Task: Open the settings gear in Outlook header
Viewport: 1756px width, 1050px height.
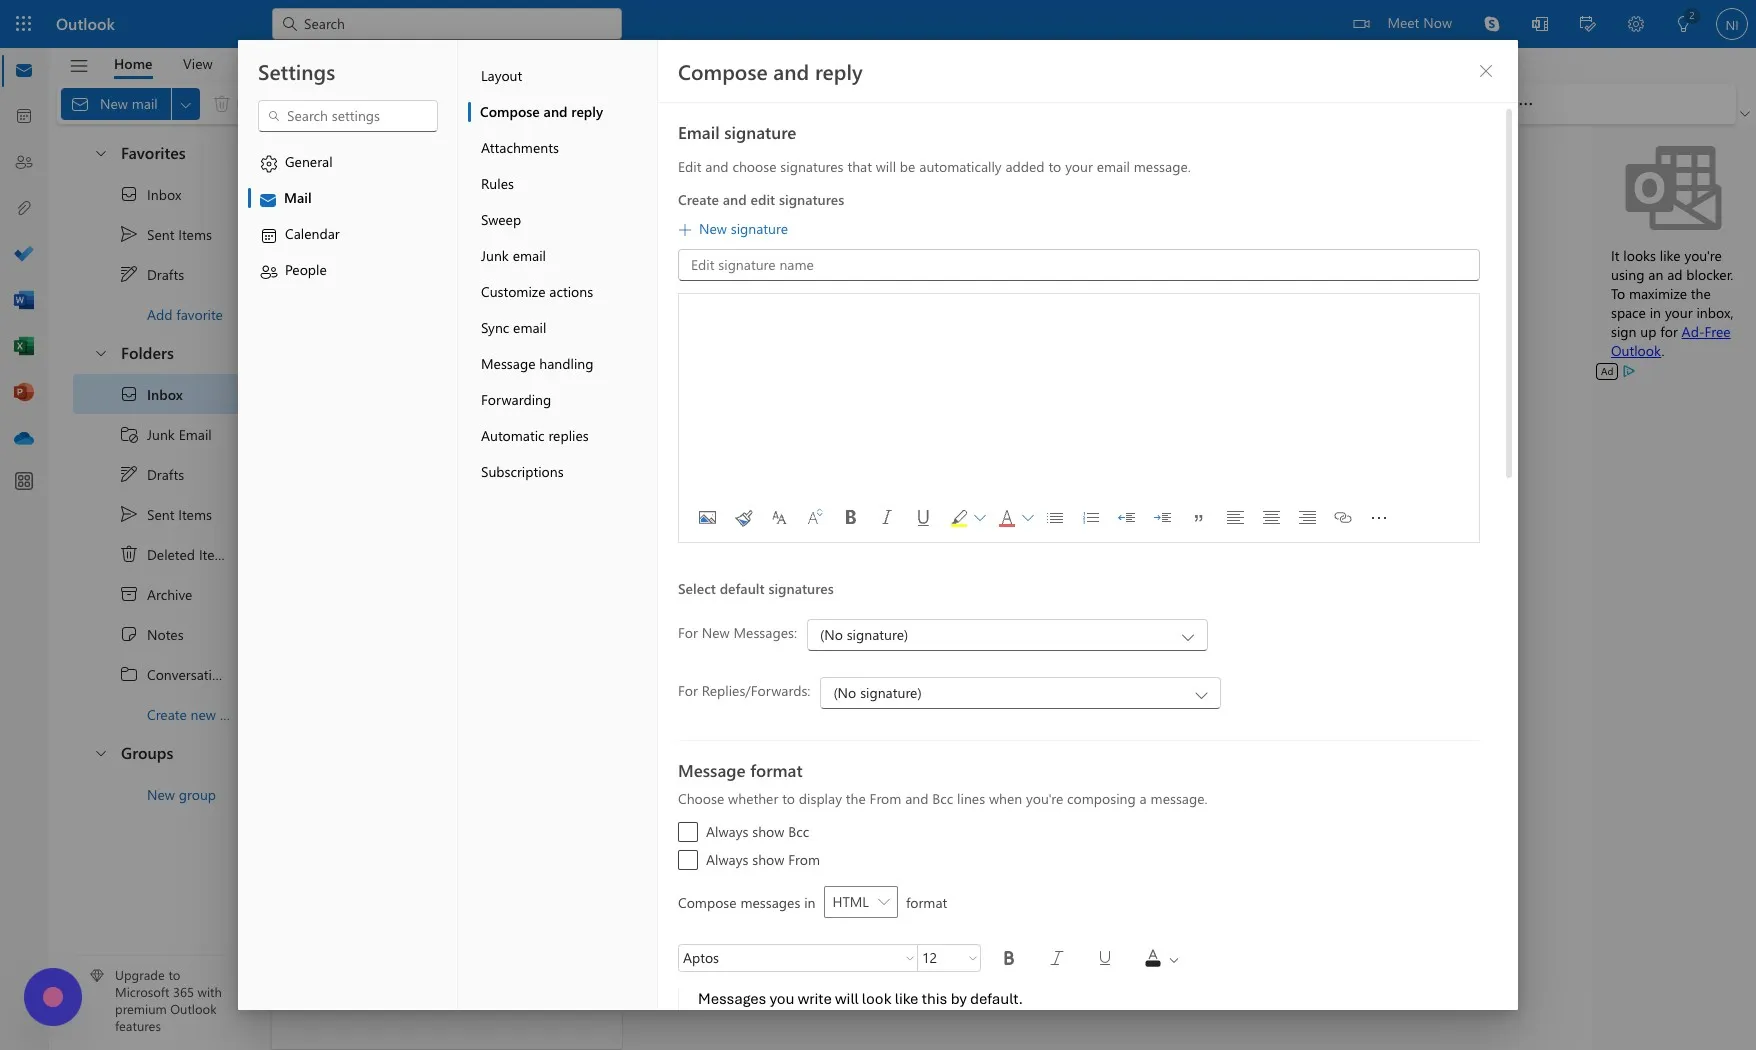Action: (1636, 24)
